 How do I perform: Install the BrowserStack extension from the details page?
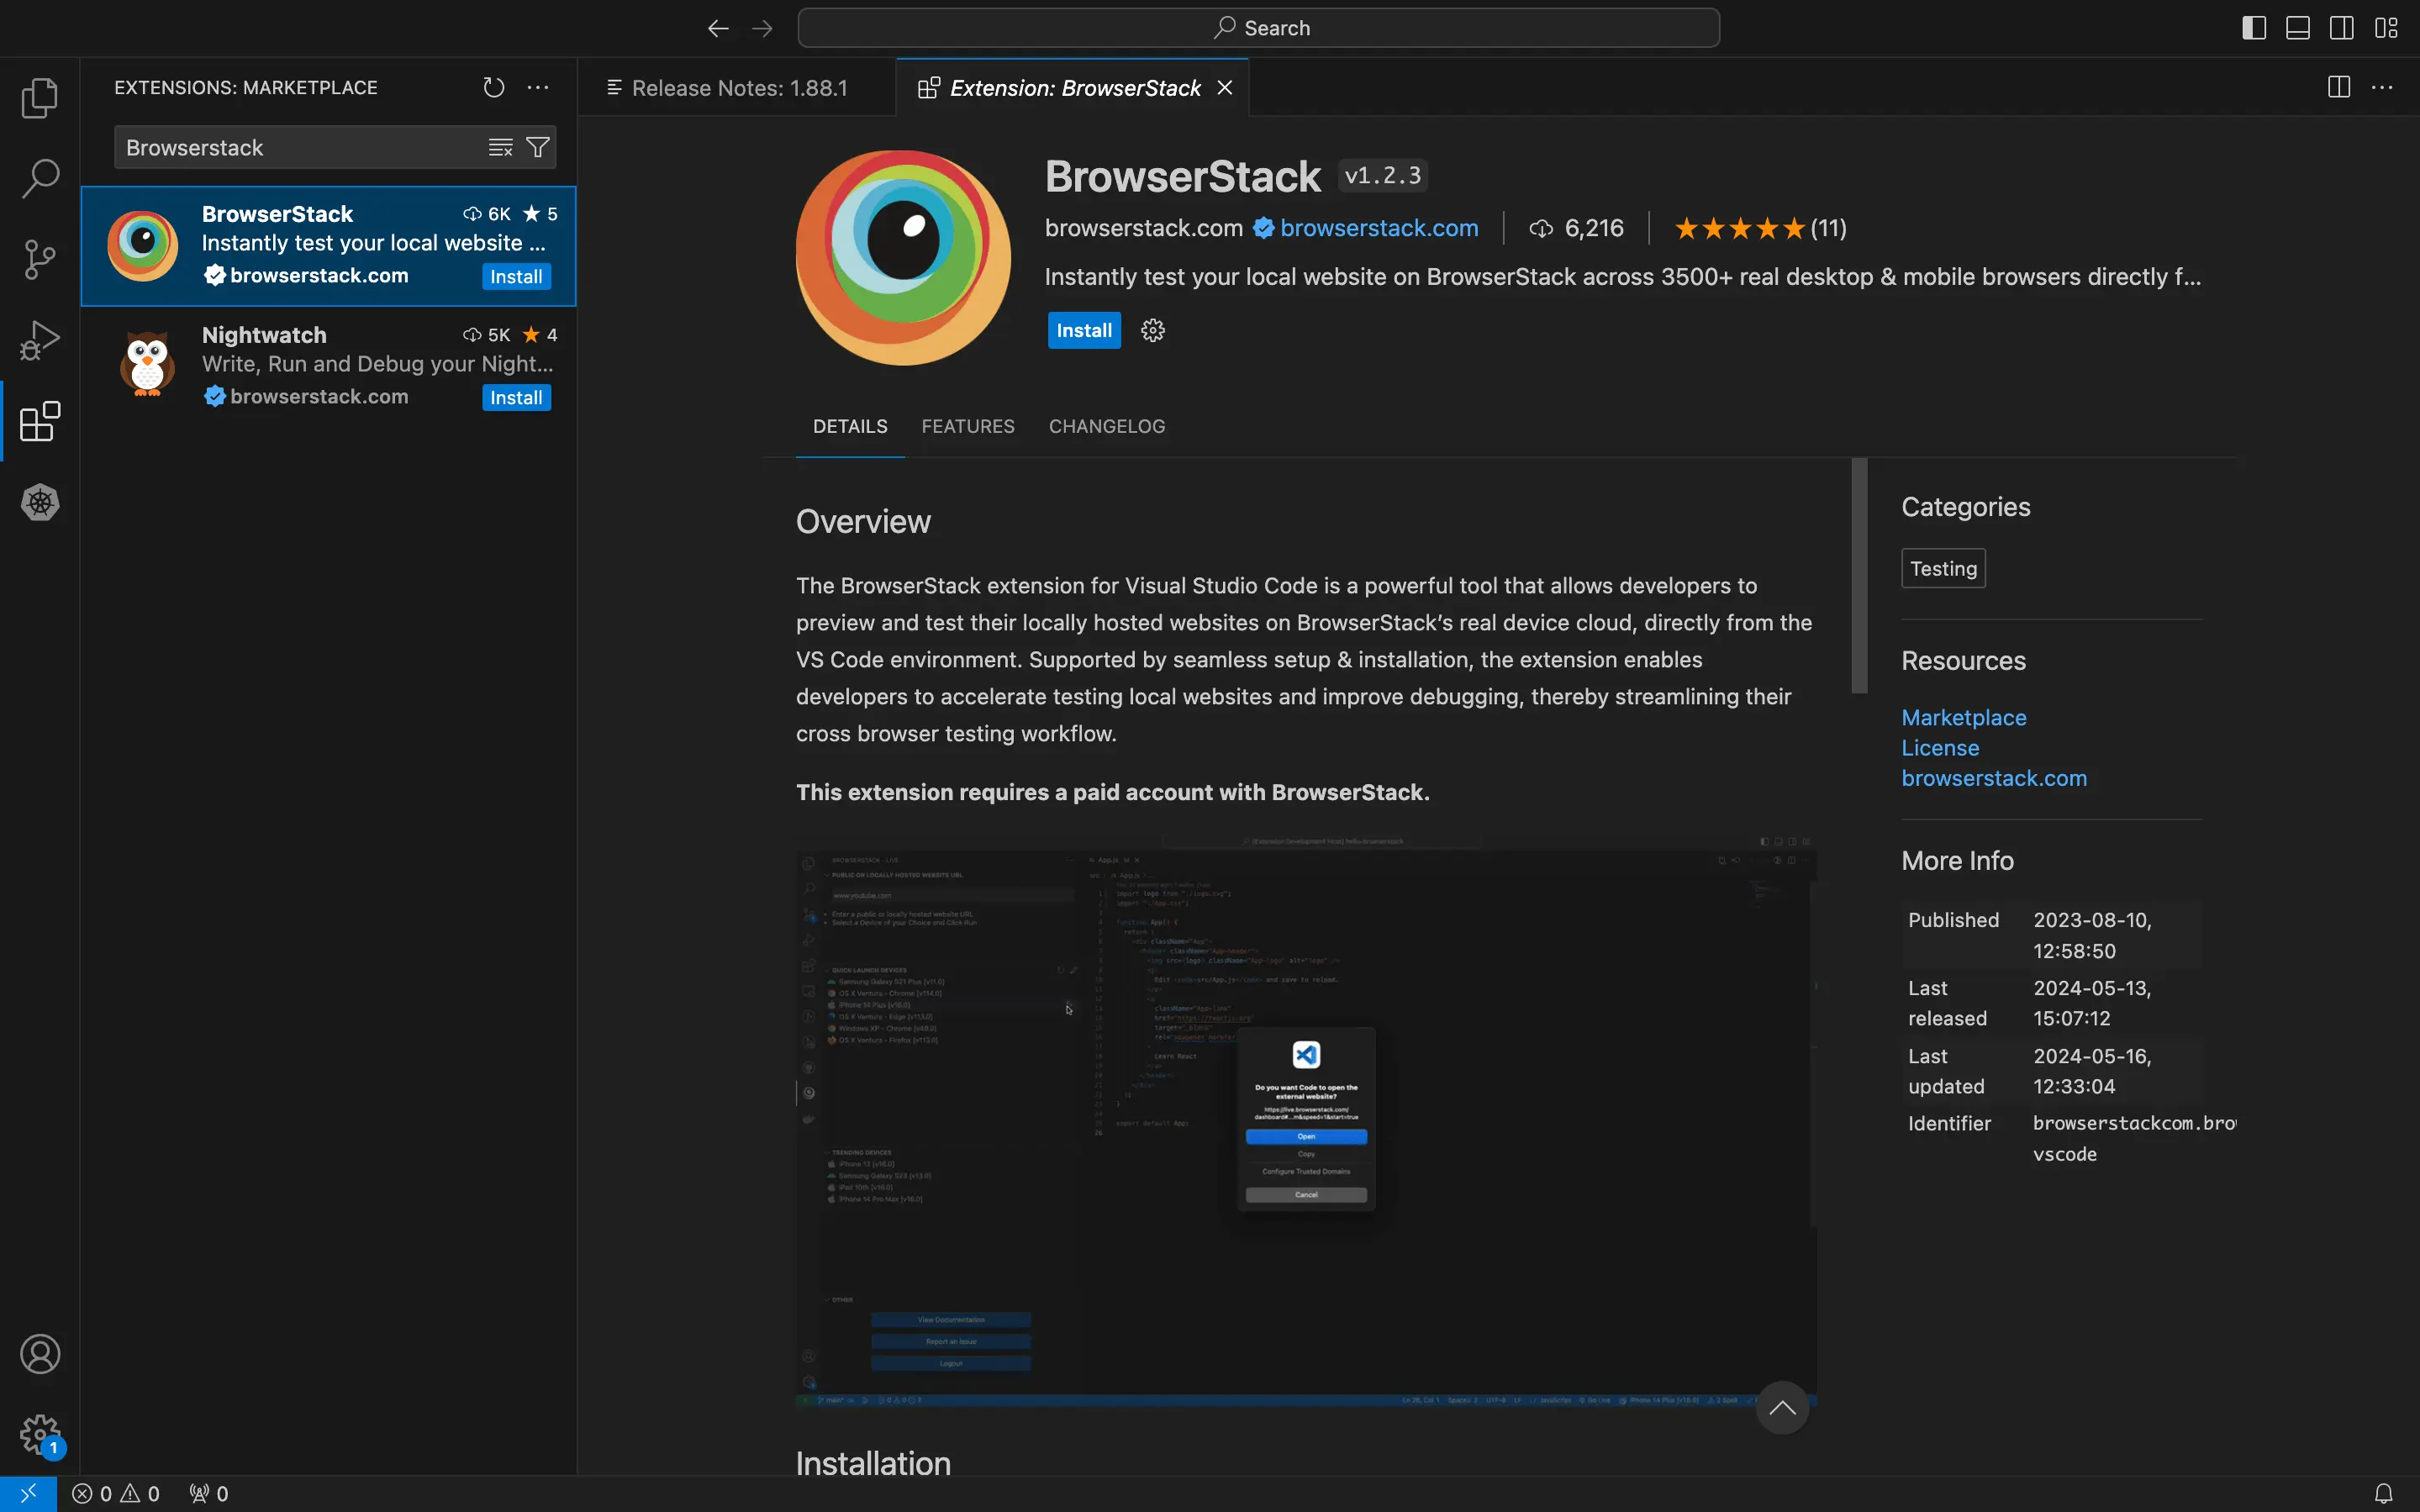click(1083, 331)
